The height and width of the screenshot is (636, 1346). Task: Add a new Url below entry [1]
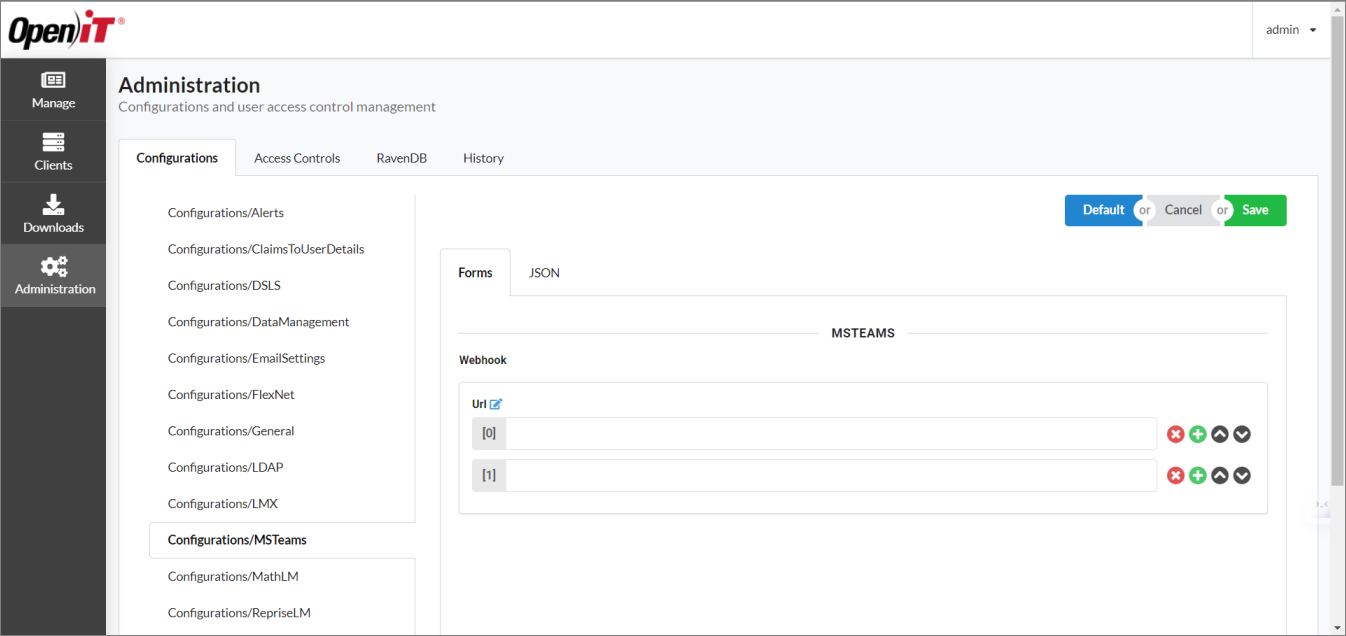[x=1197, y=475]
